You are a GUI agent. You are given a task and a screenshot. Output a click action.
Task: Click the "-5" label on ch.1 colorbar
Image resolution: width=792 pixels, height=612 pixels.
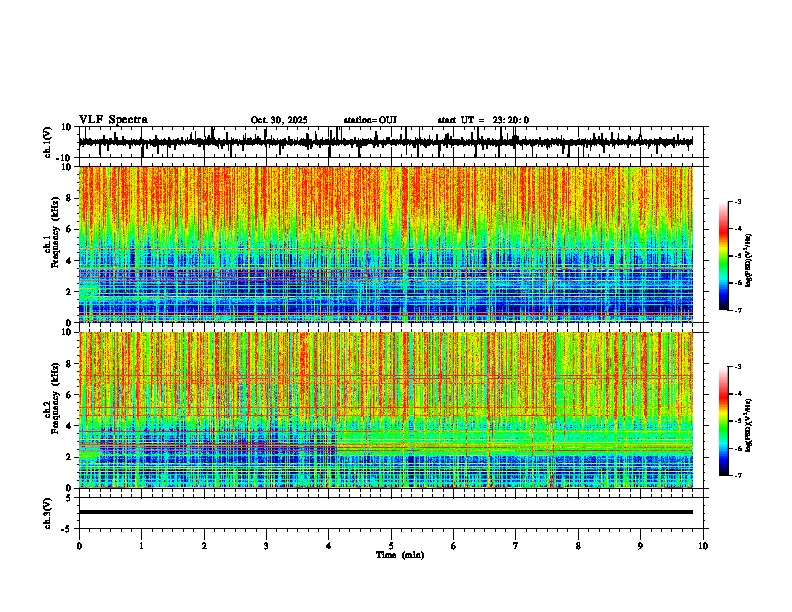(737, 256)
